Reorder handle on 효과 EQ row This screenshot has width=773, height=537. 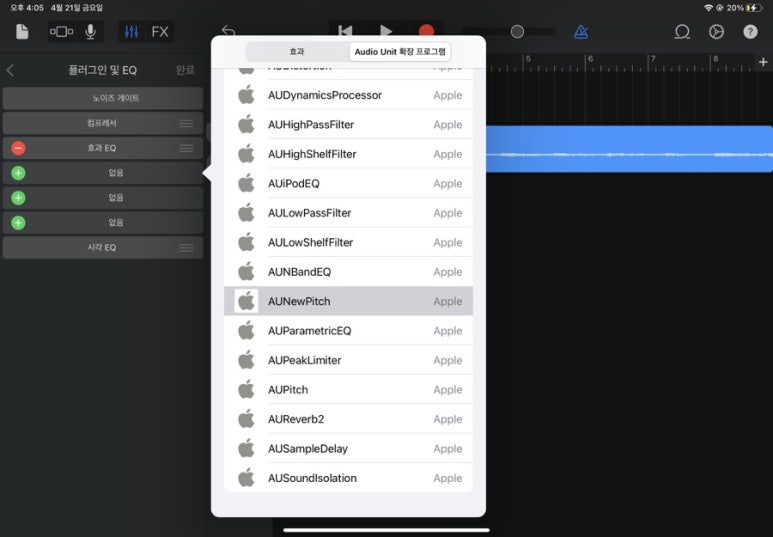186,148
